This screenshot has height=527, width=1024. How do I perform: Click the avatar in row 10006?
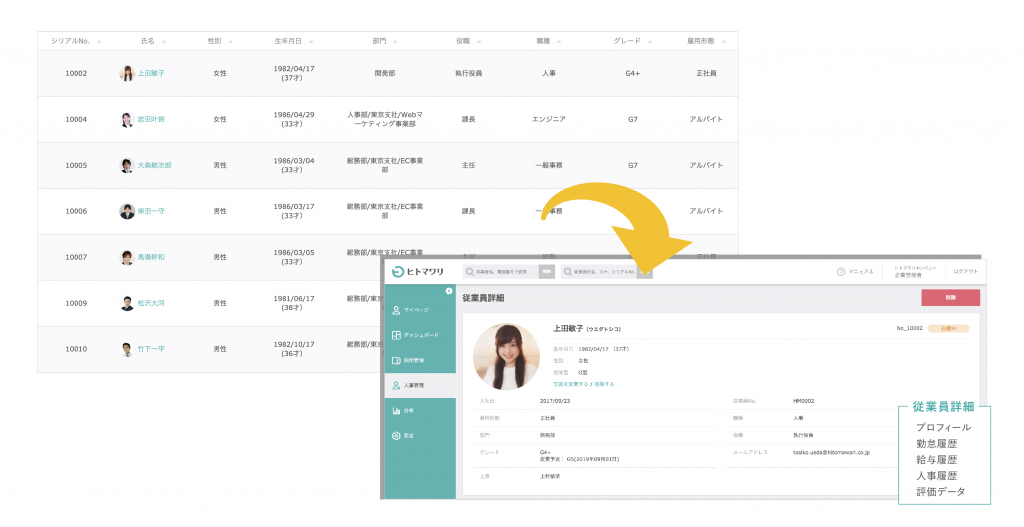click(127, 212)
